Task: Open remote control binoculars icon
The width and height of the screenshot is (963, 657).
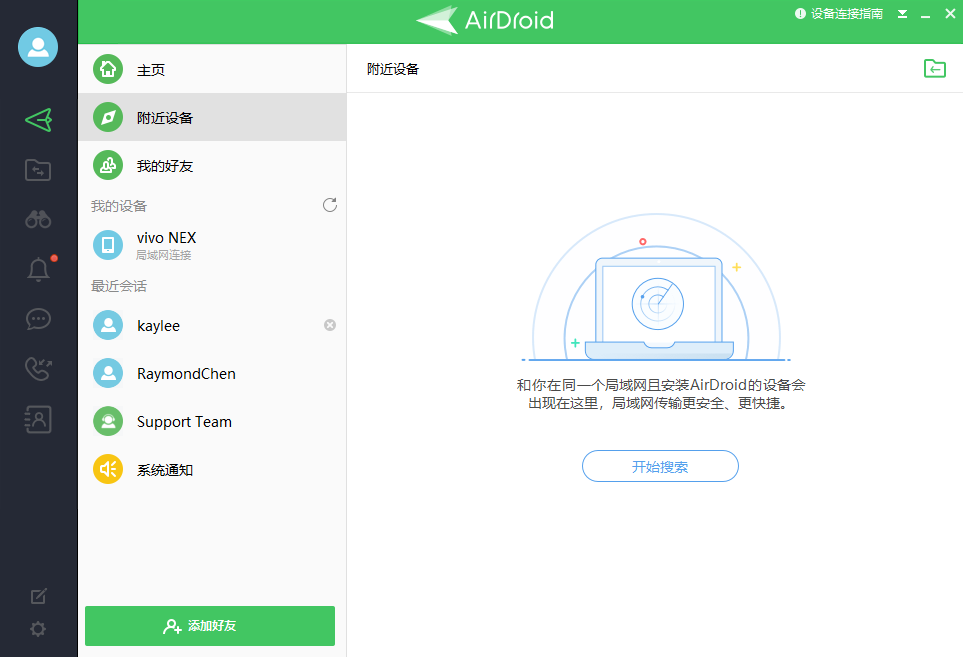Action: [38, 220]
